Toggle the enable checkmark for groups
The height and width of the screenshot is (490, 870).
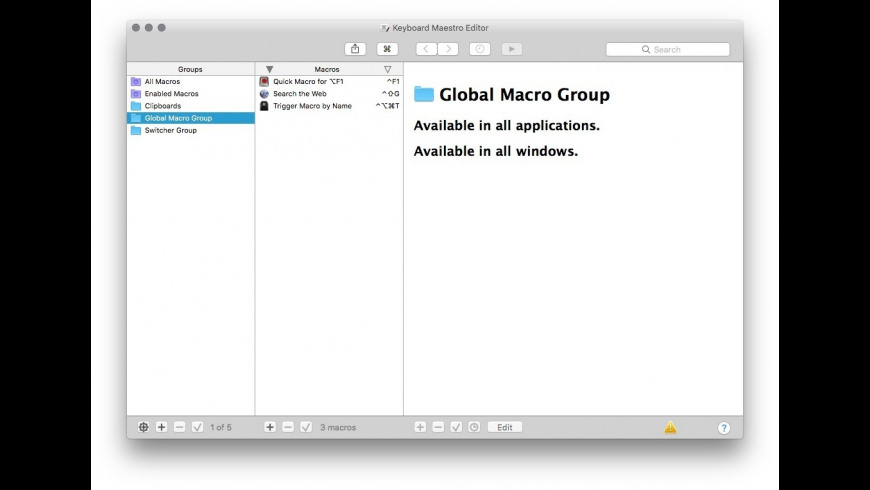[x=198, y=427]
